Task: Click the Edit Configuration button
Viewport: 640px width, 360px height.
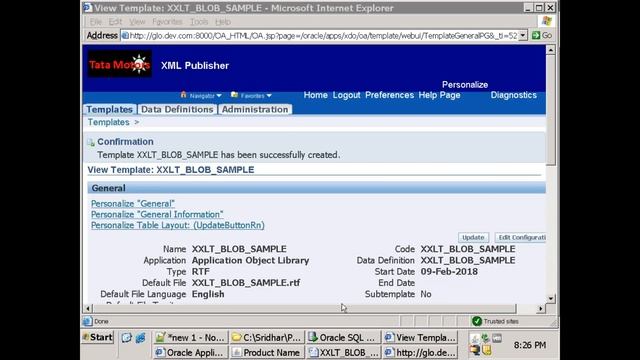Action: point(521,238)
